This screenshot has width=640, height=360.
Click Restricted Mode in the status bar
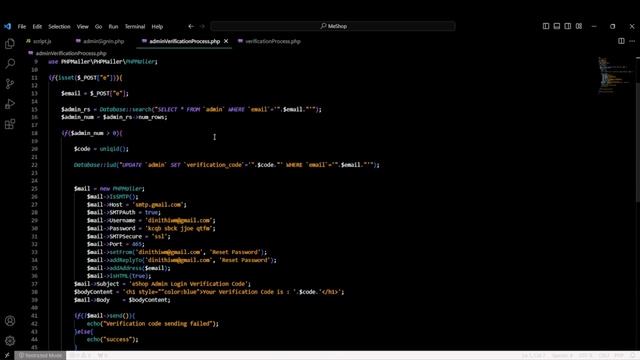pyautogui.click(x=40, y=356)
